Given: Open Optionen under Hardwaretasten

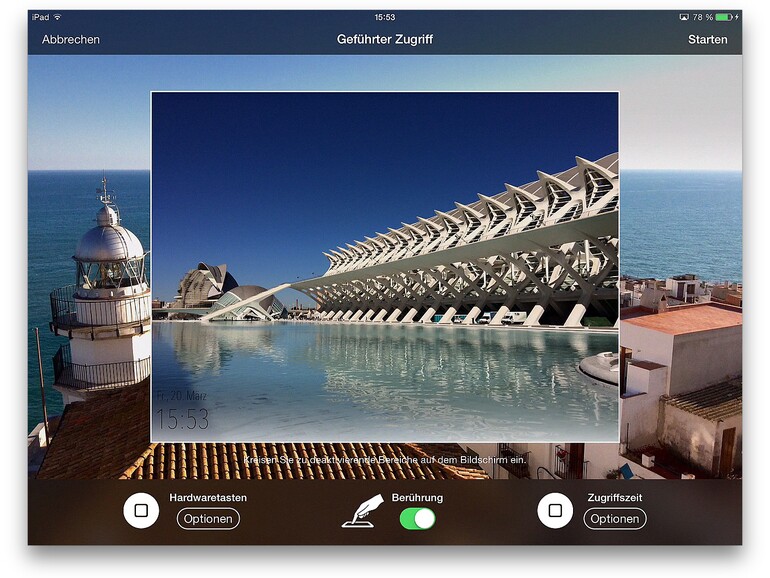Looking at the screenshot, I should [x=208, y=519].
